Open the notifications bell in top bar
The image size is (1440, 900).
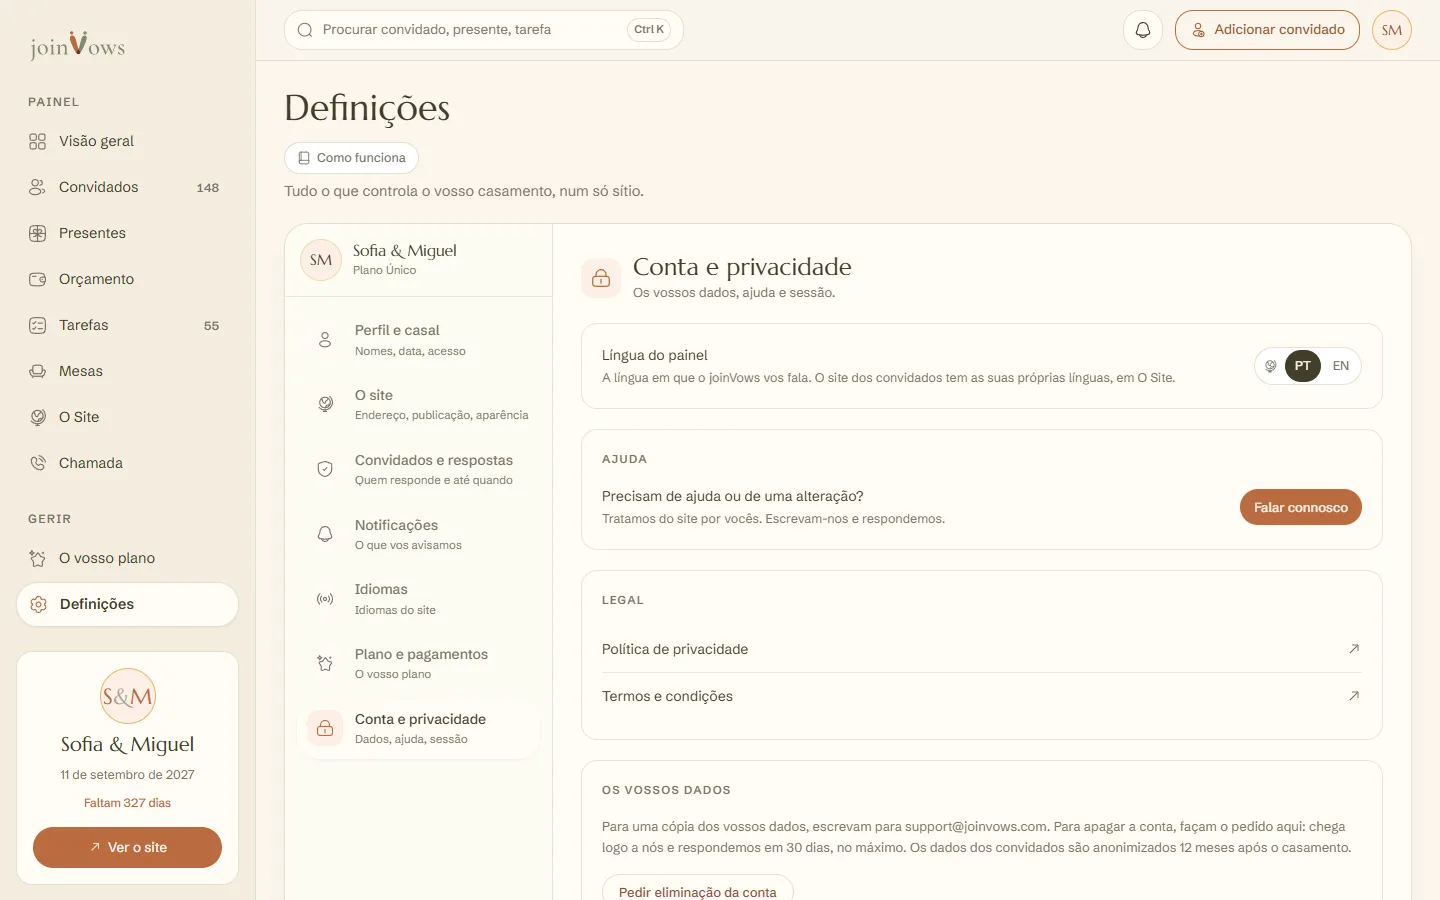click(x=1143, y=30)
